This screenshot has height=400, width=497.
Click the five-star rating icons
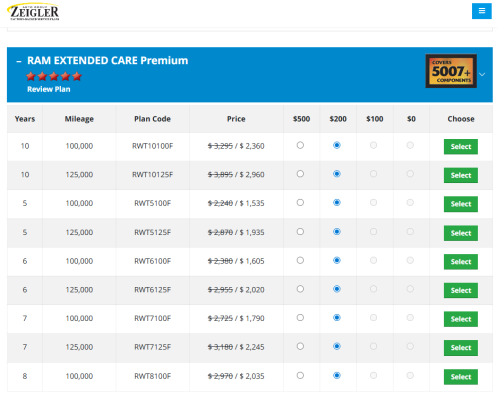click(54, 76)
